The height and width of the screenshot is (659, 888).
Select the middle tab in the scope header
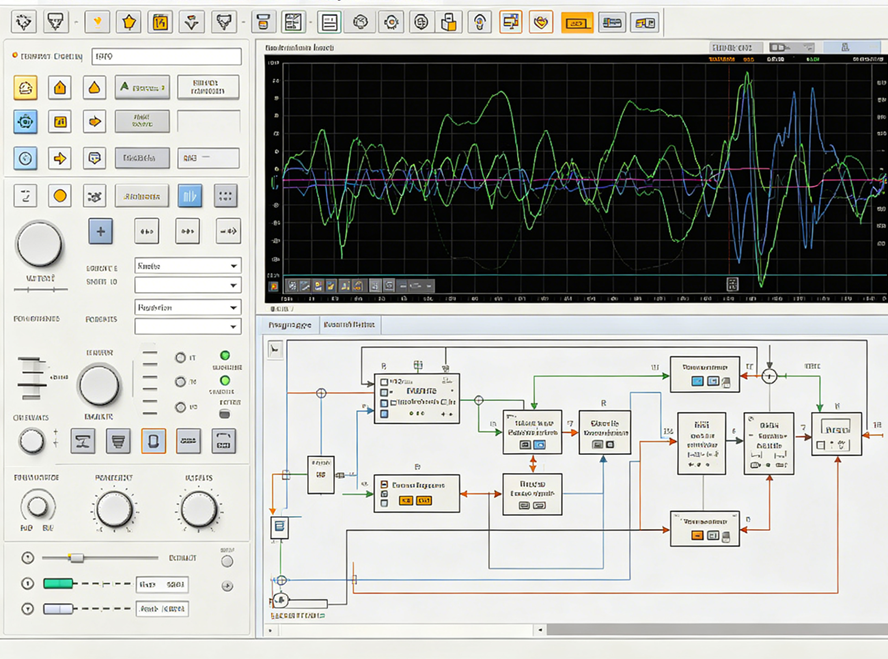click(792, 48)
